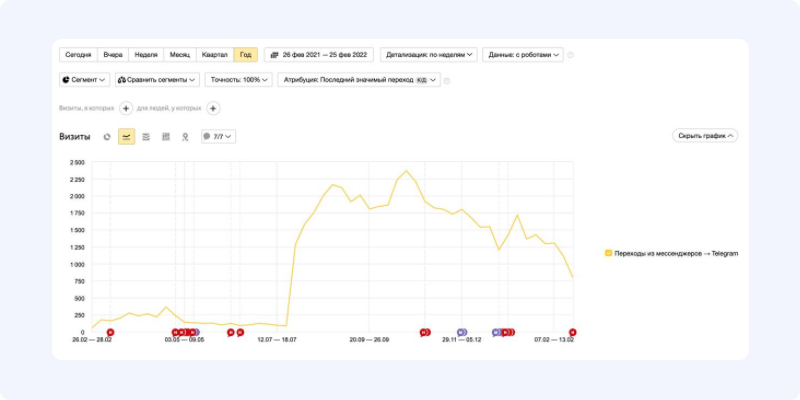800x400 pixels.
Task: Open help icon next to Атрибуция dropdown
Action: [447, 81]
